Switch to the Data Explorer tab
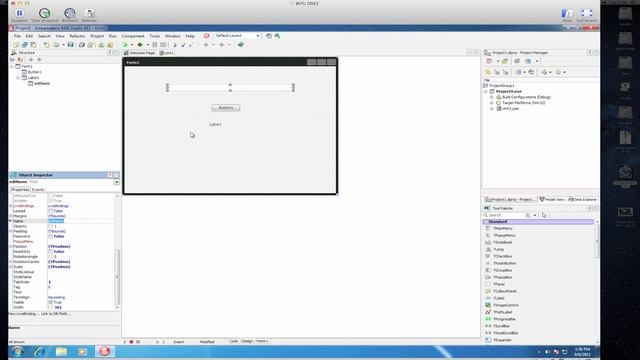 click(x=582, y=199)
